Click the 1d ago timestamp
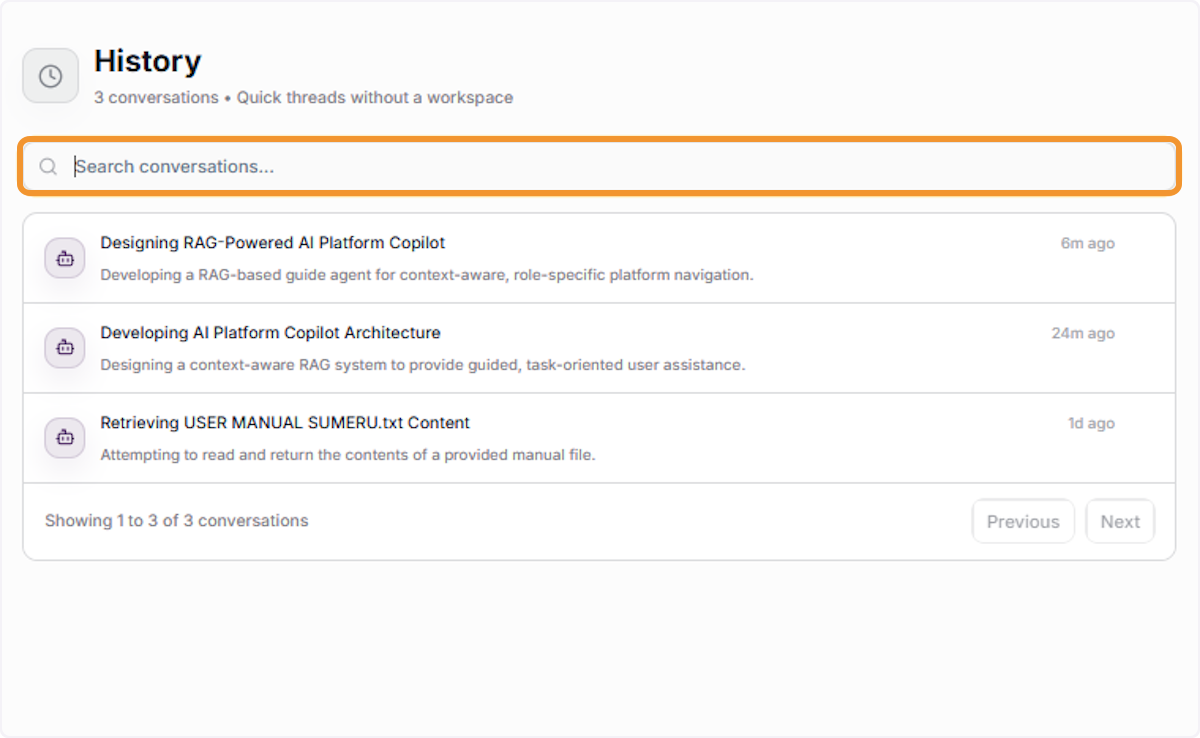The width and height of the screenshot is (1200, 738). pyautogui.click(x=1091, y=424)
